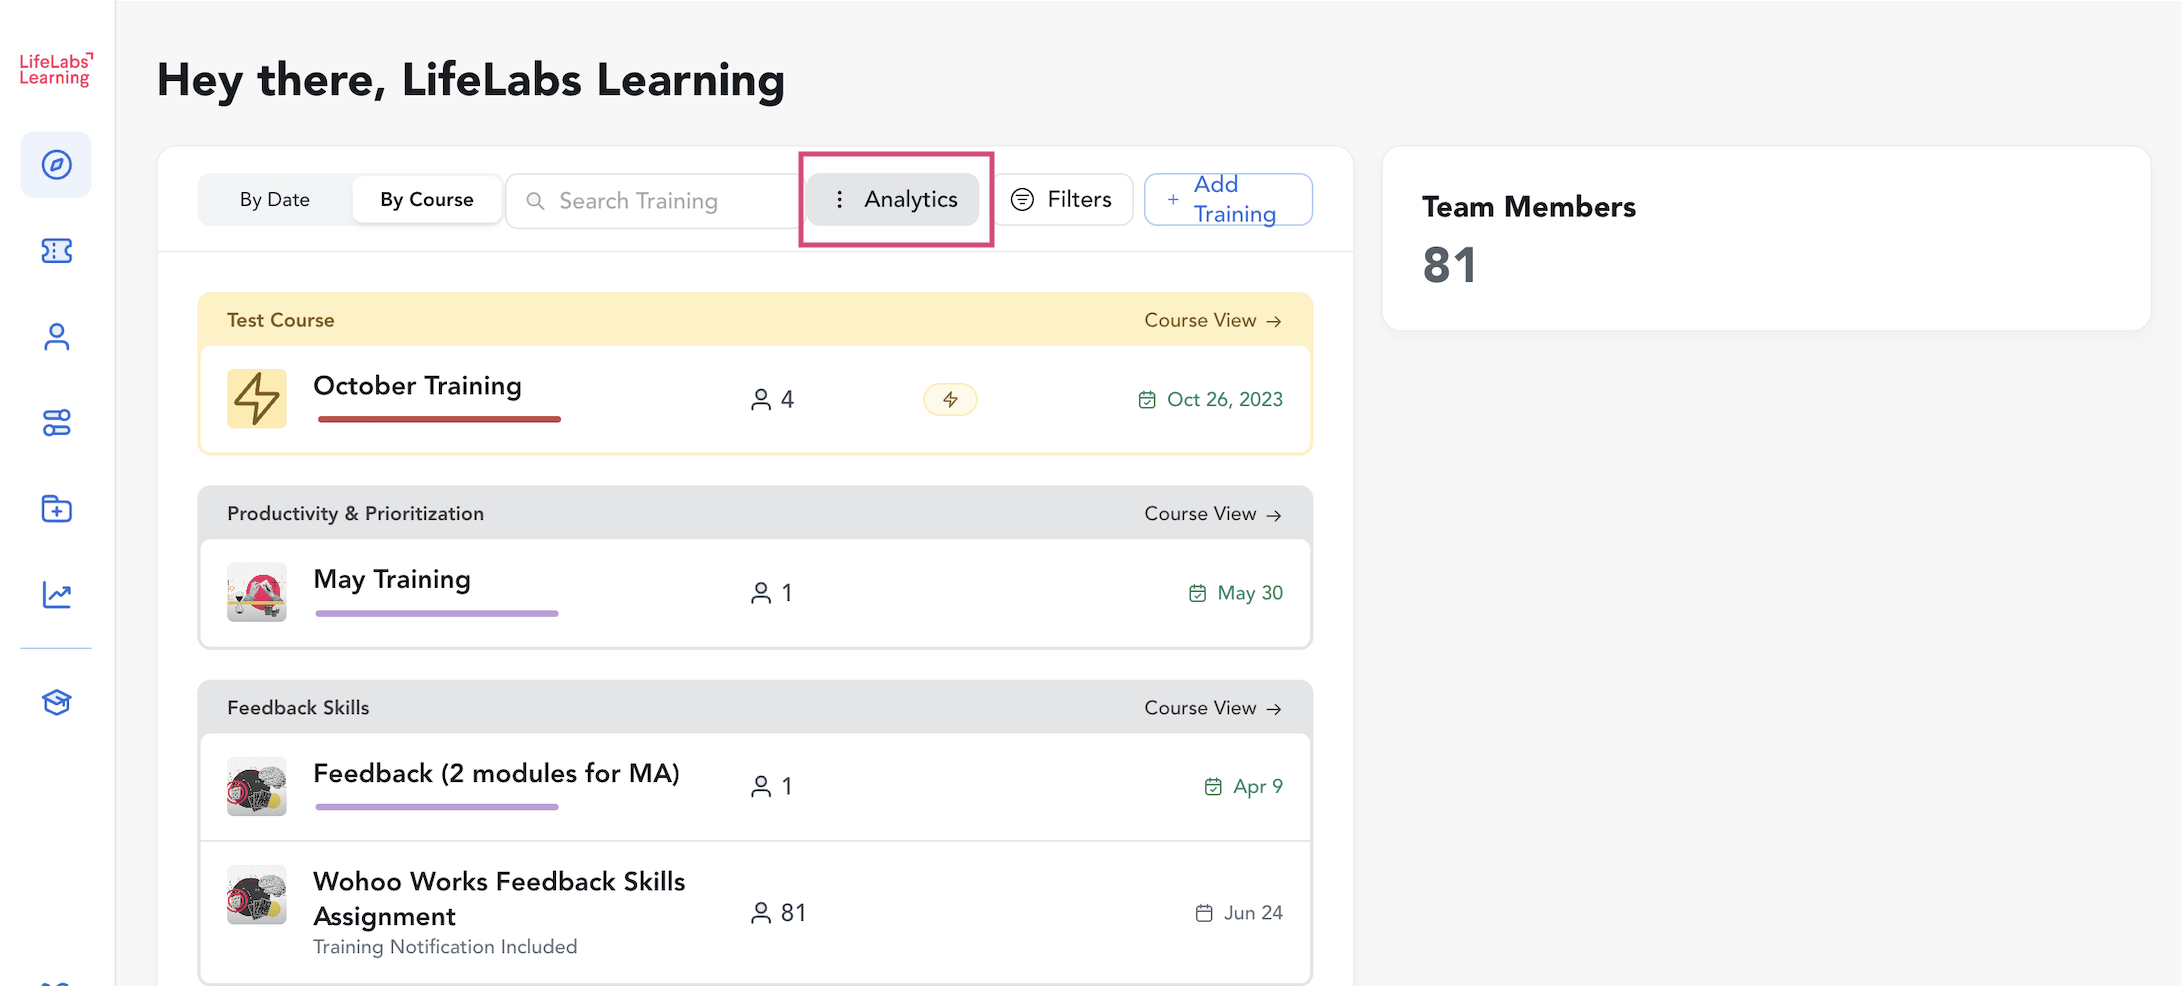This screenshot has width=2182, height=986.
Task: Click the progress bar under Feedback (2 modules)
Action: click(x=437, y=807)
